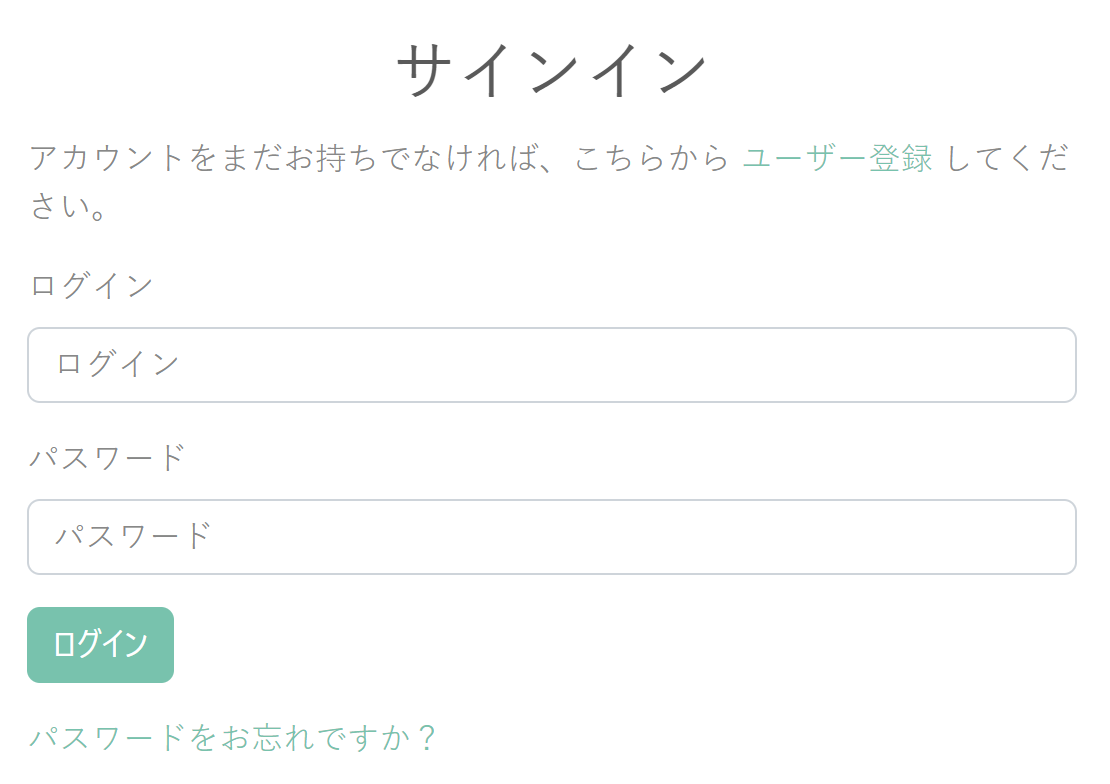Viewport: 1110px width, 784px height.
Task: Select the パスワード label above the second field
Action: pos(107,458)
